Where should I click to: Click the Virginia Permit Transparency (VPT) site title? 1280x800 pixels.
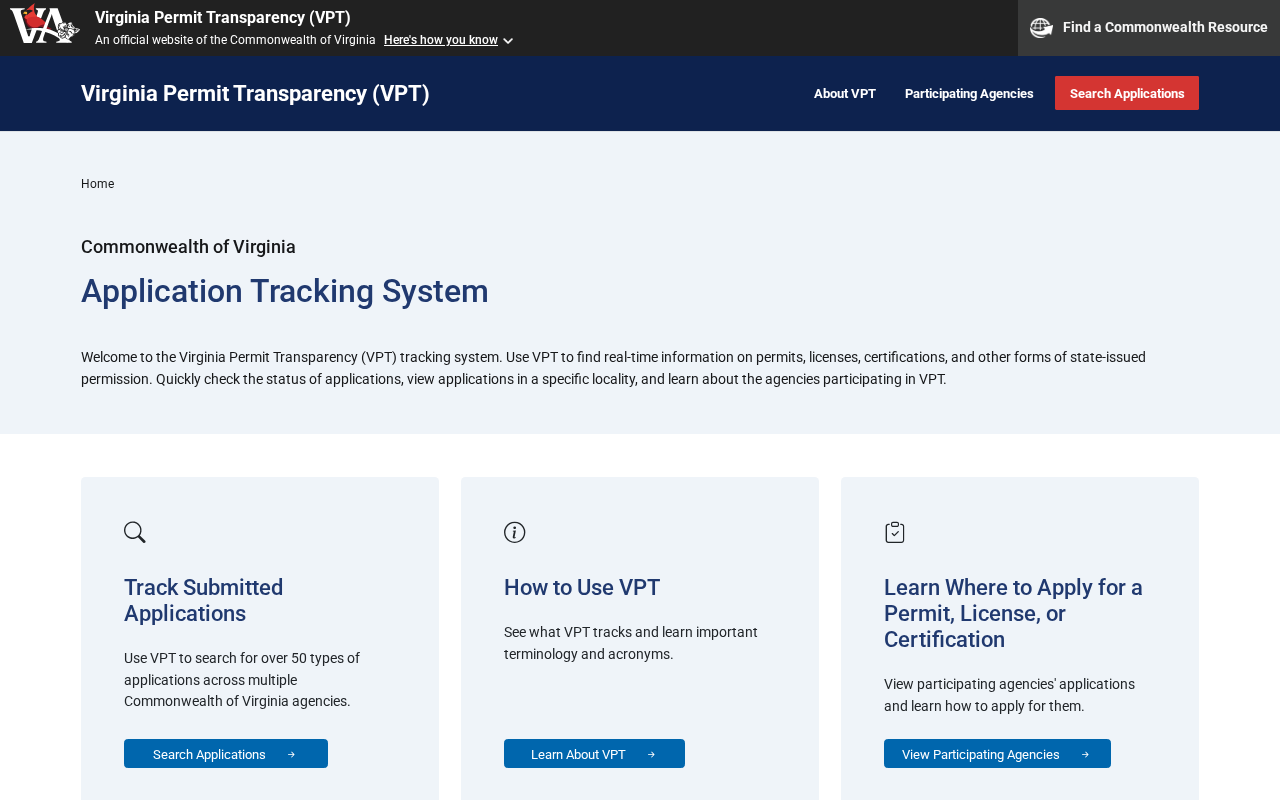pyautogui.click(x=255, y=94)
